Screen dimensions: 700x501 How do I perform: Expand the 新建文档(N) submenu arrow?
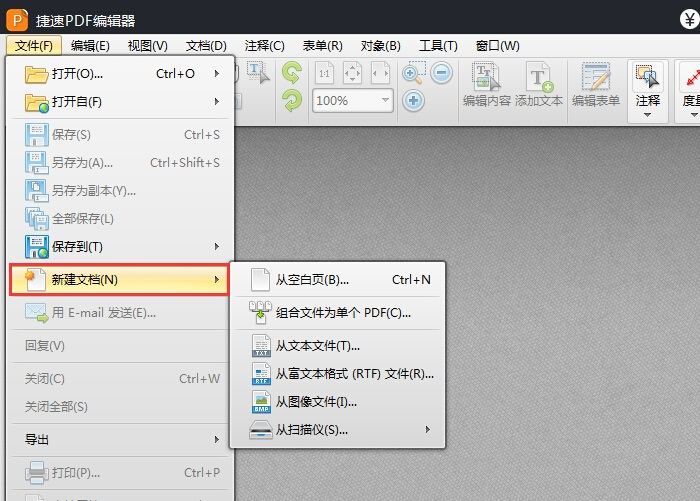(217, 280)
